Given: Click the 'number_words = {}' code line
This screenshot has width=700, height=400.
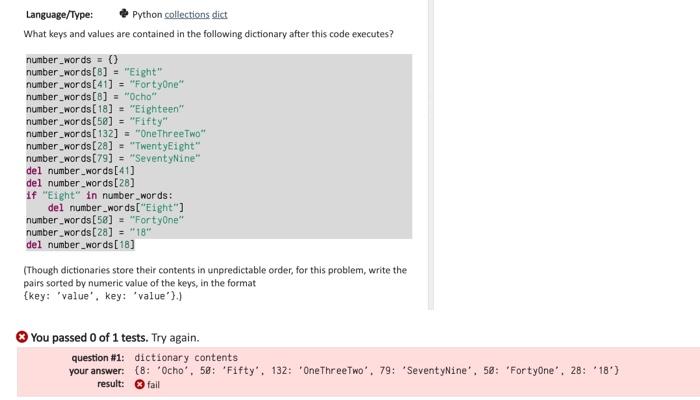Looking at the screenshot, I should click(72, 60).
